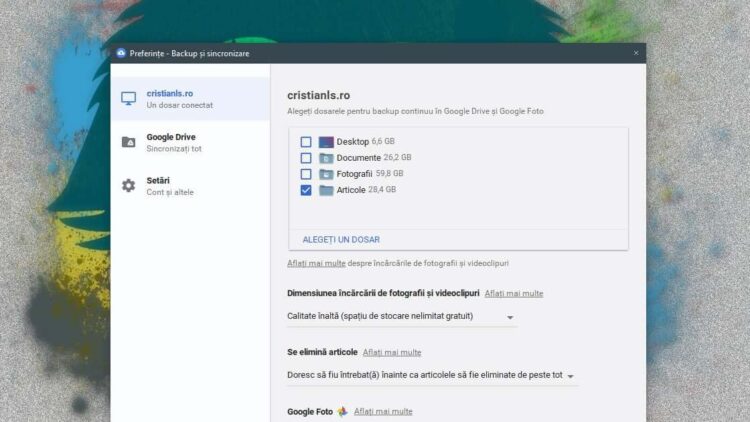Switch to the Google Drive section

coord(190,143)
